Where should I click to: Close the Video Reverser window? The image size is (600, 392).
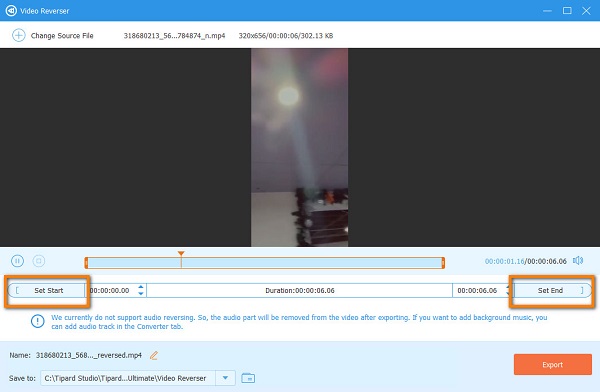[586, 11]
